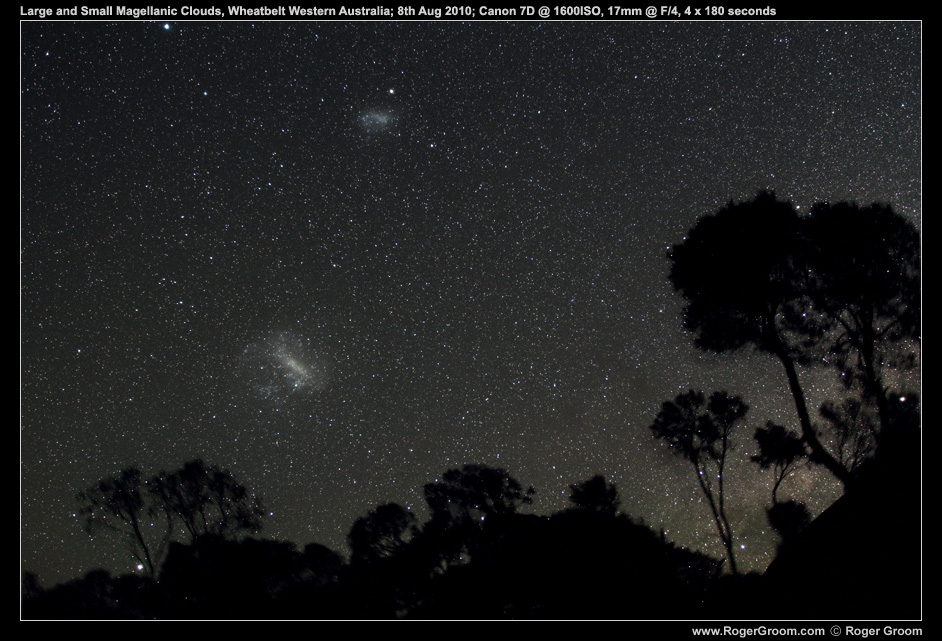Click the www.RogerGroom.com website text
Viewport: 942px width, 641px height.
(x=758, y=631)
